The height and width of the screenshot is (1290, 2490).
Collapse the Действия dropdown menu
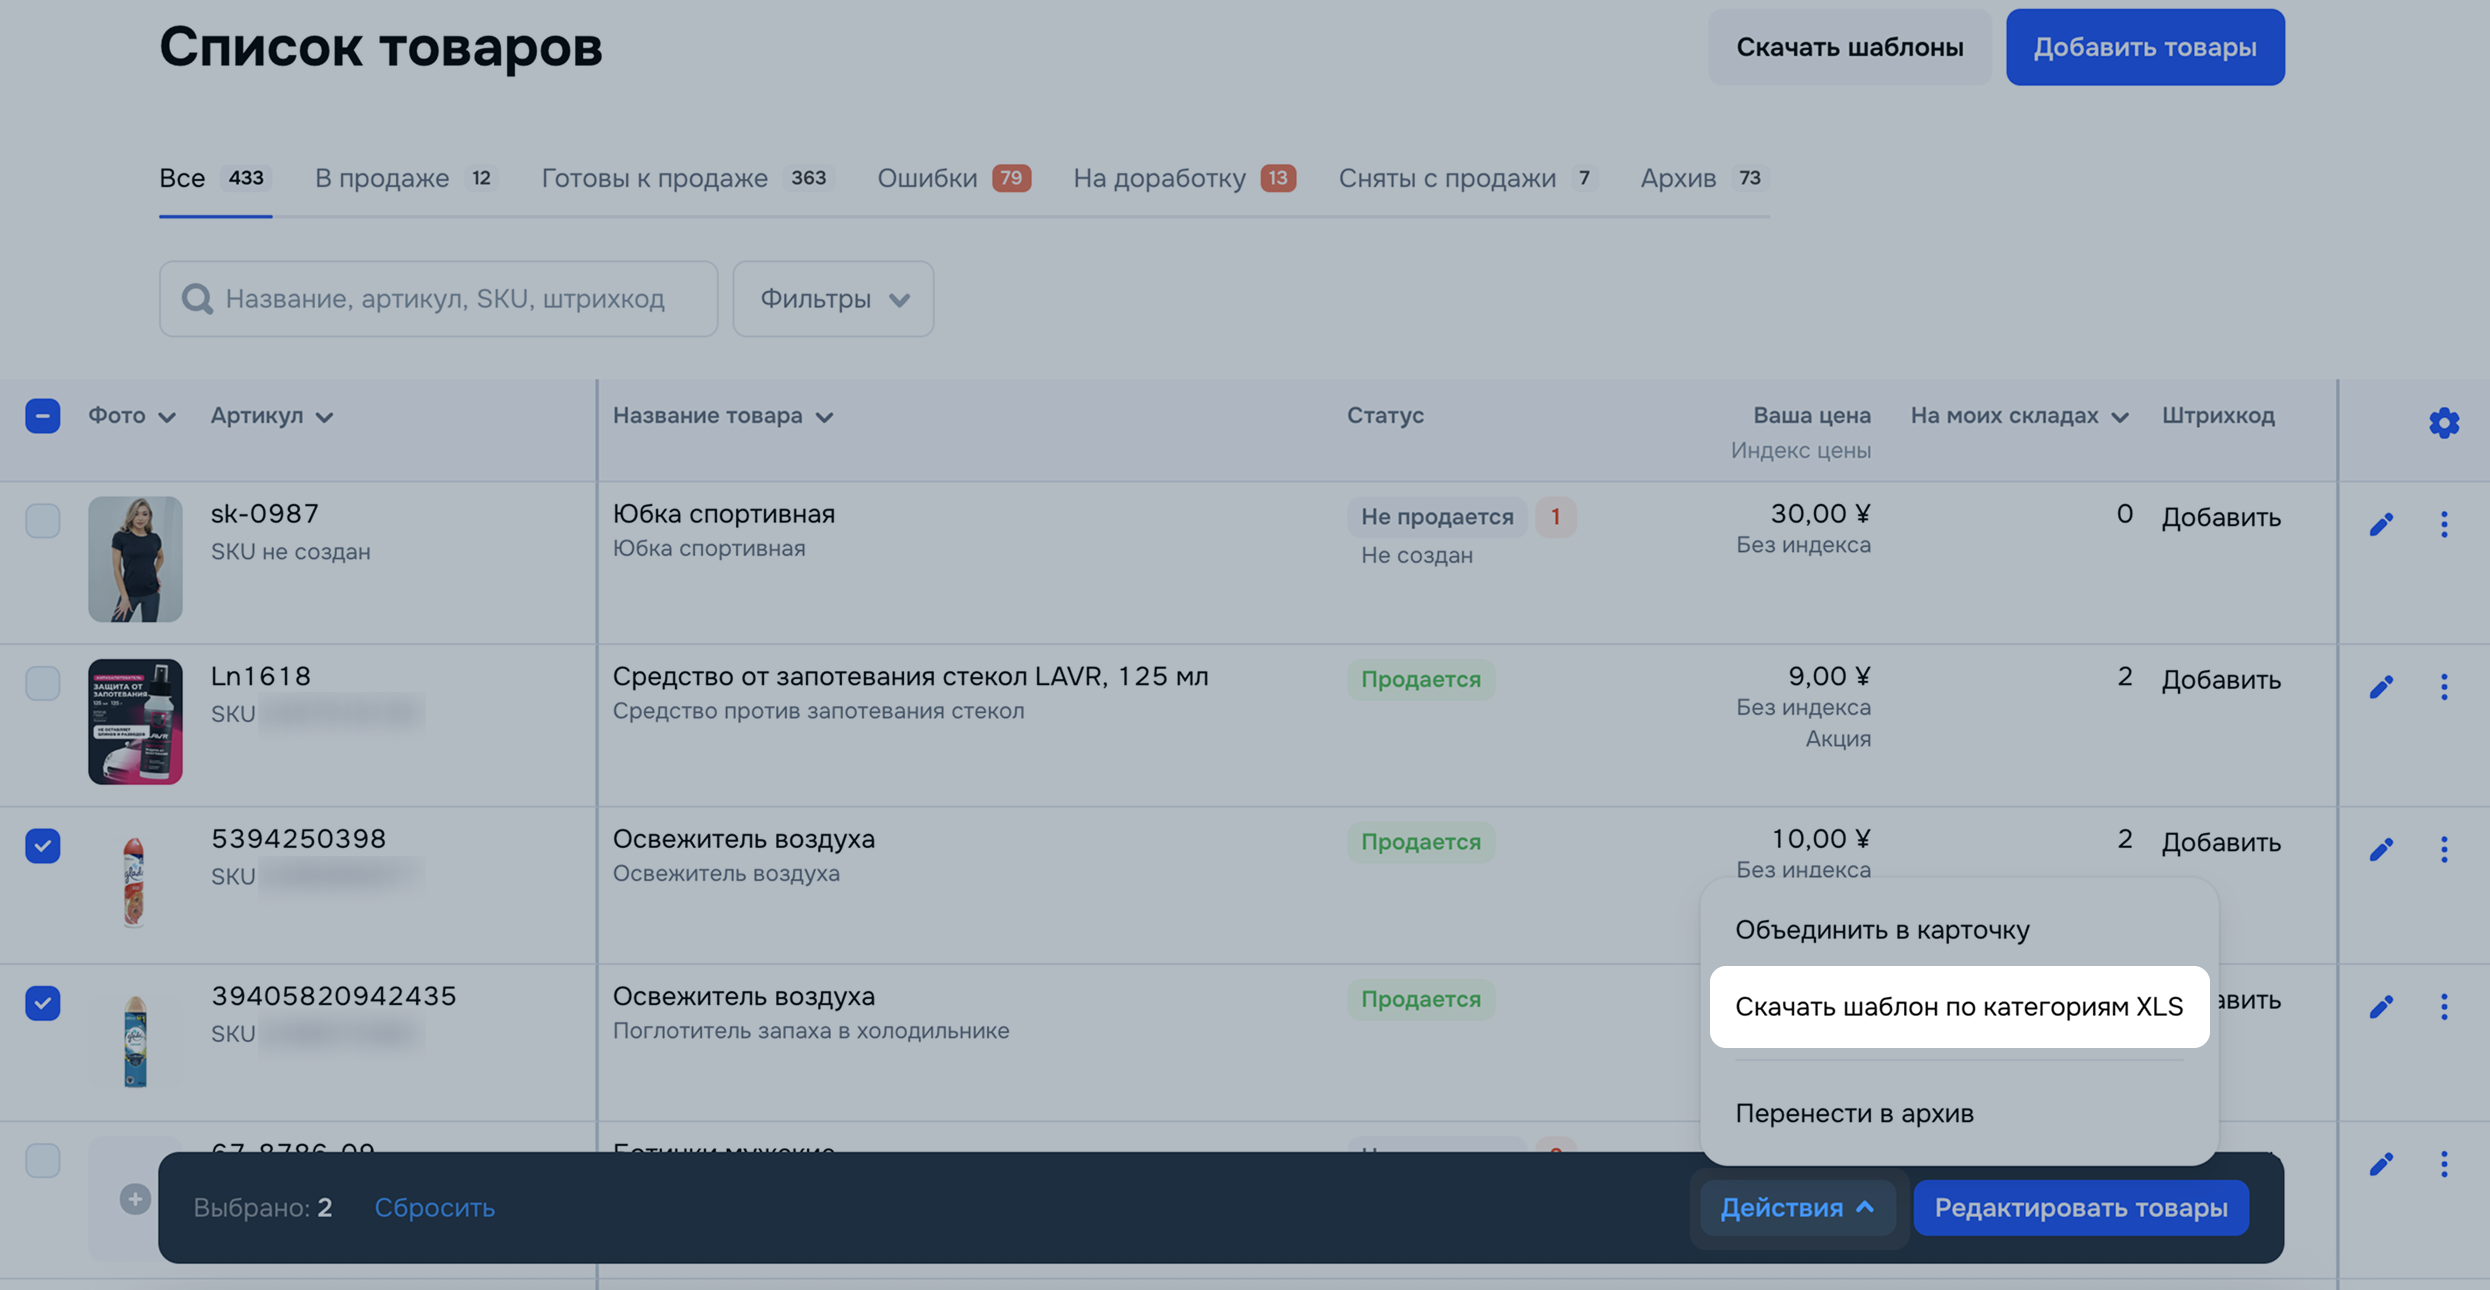point(1797,1207)
